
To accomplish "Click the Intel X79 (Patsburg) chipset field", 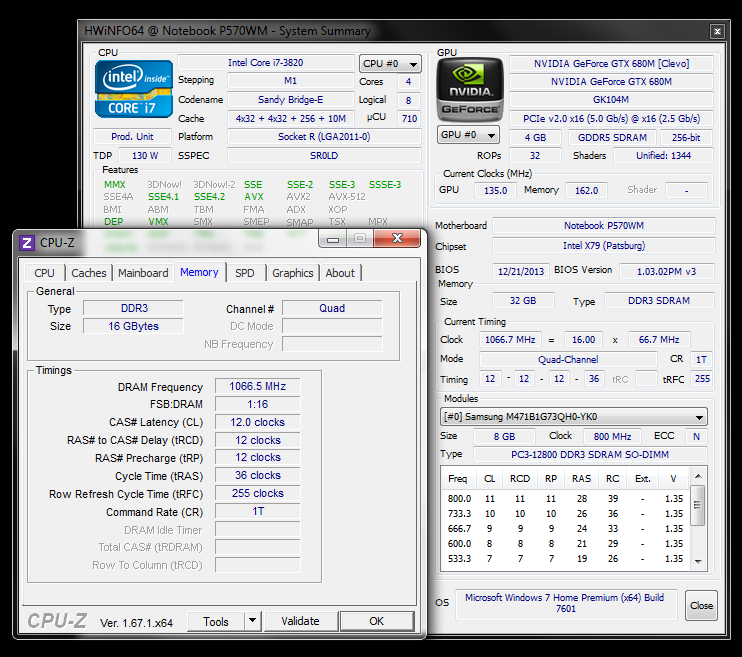I will tap(604, 246).
